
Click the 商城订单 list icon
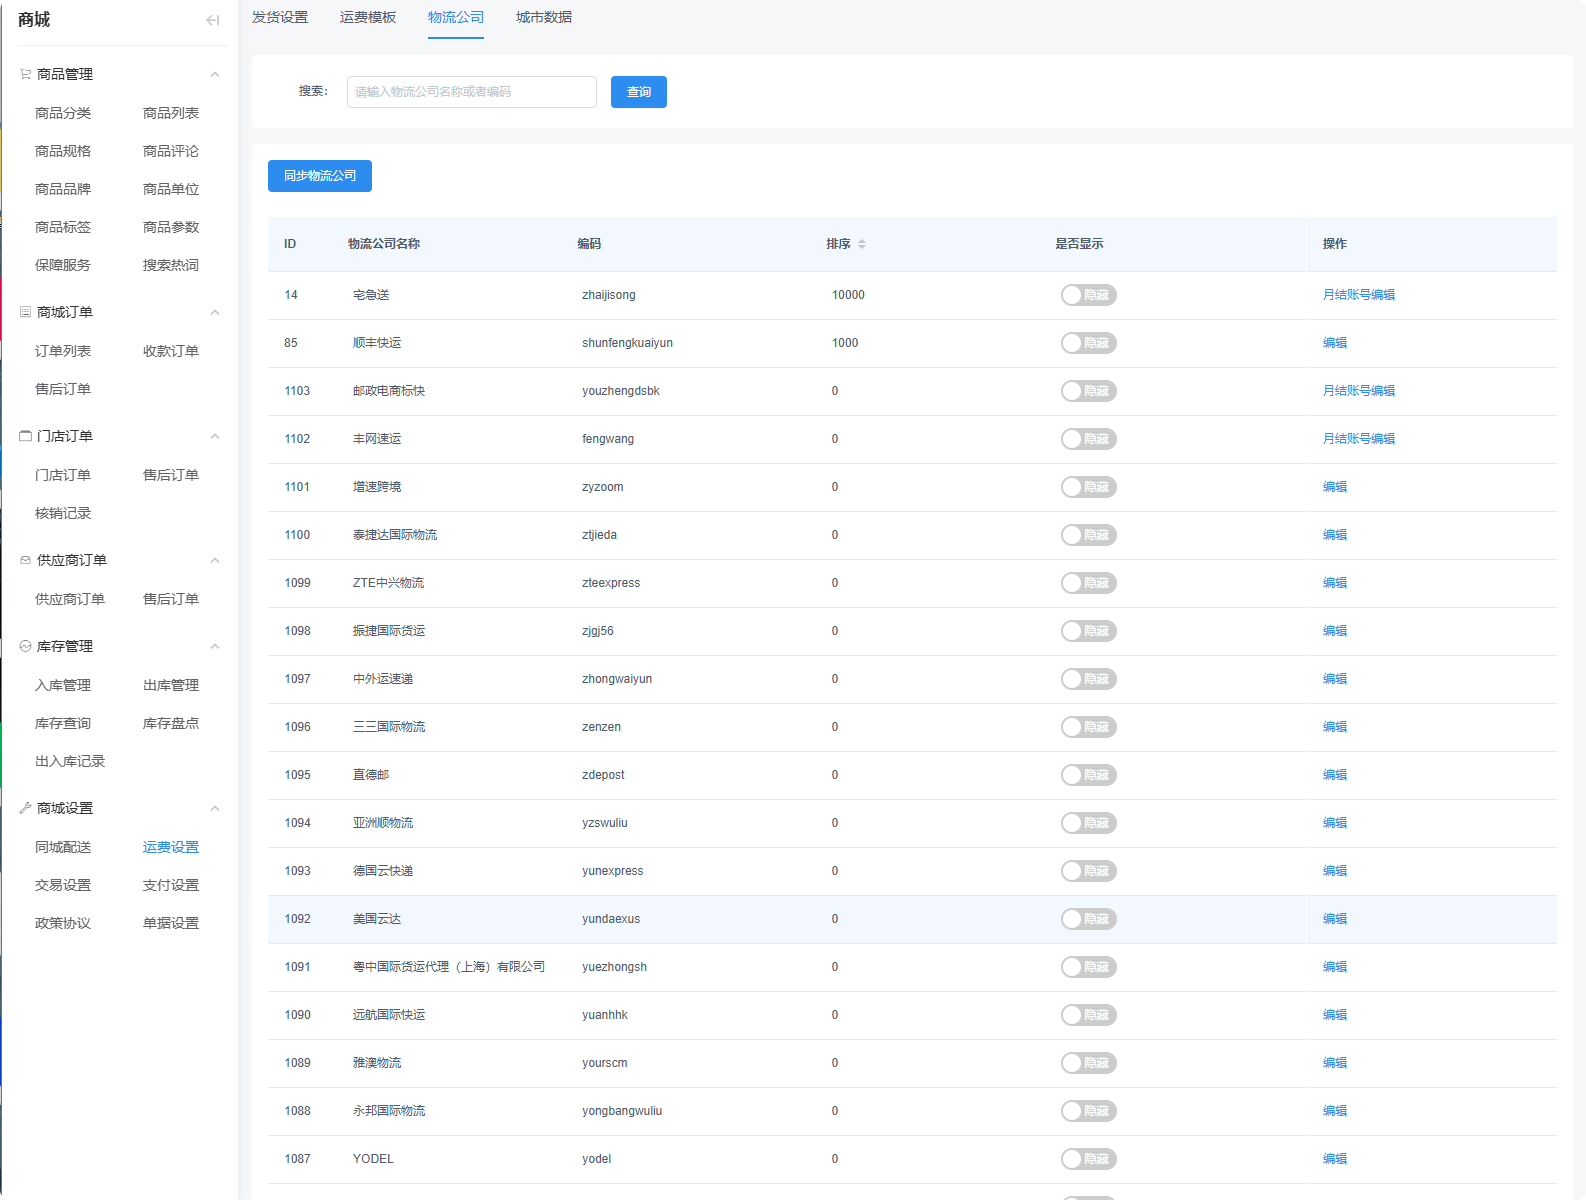(25, 312)
